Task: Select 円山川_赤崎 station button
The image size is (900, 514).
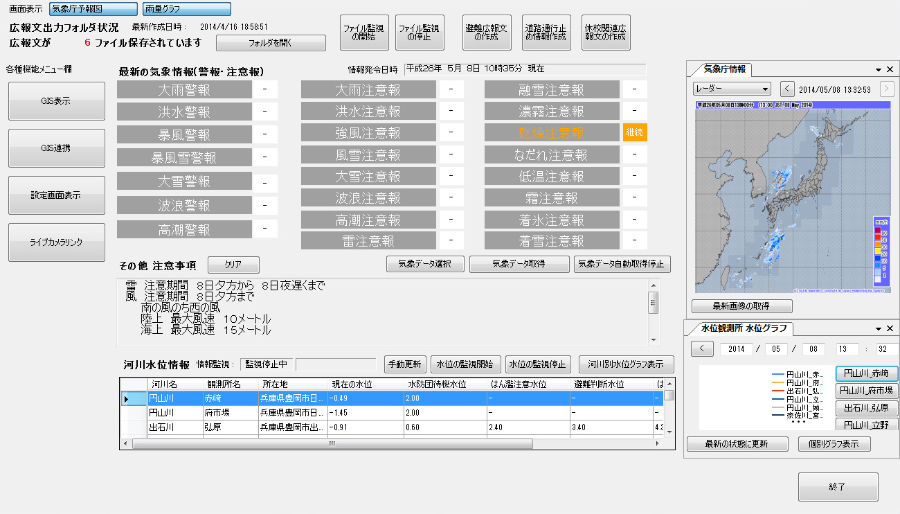Action: [866, 373]
